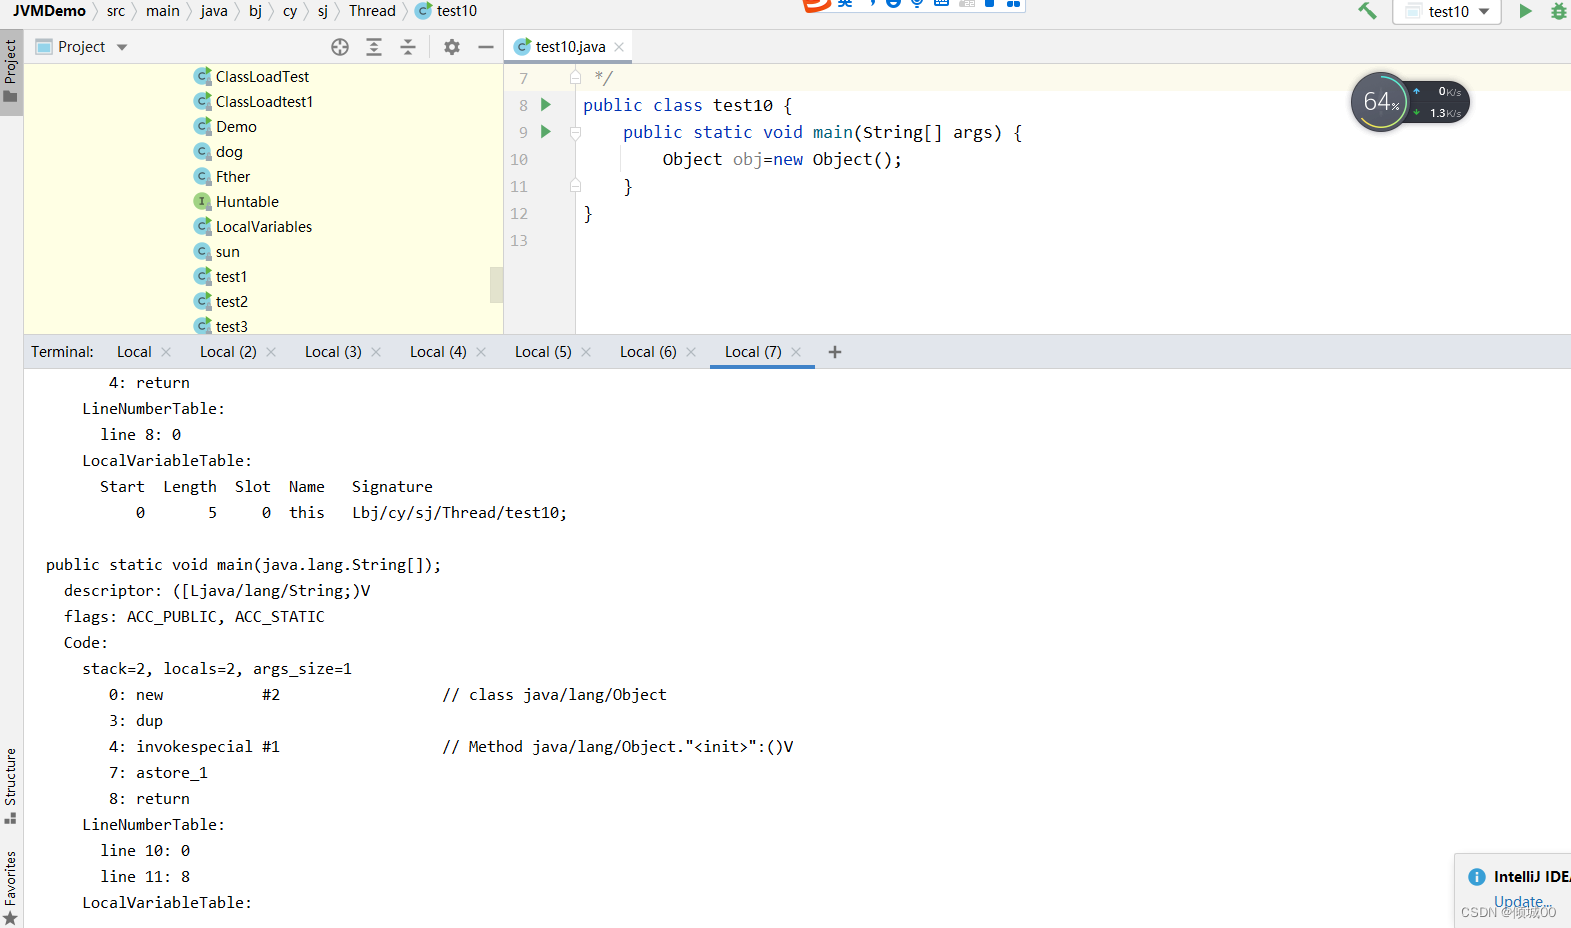This screenshot has height=928, width=1571.
Task: Click the Update link in IntelliJ notification
Action: 1520,901
